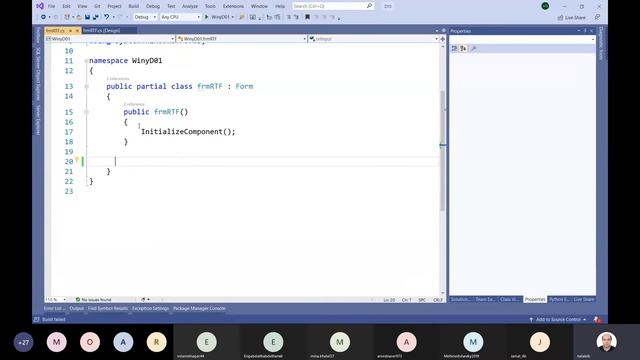The image size is (640, 360).
Task: Collapse the class frmRTF block
Action: [86, 87]
